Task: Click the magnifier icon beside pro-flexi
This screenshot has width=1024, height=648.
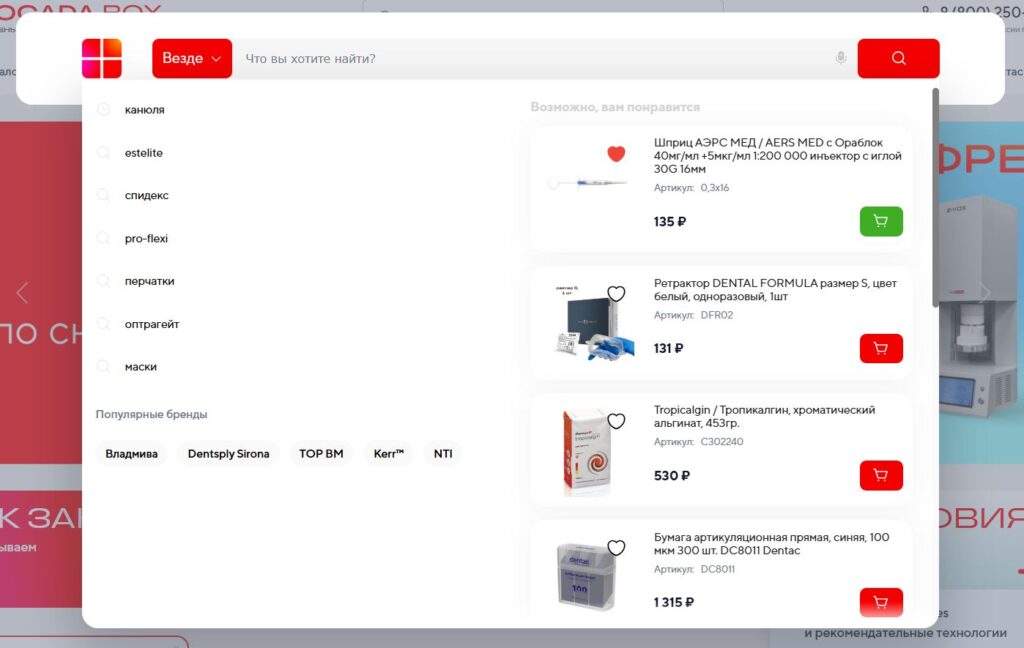Action: point(103,238)
